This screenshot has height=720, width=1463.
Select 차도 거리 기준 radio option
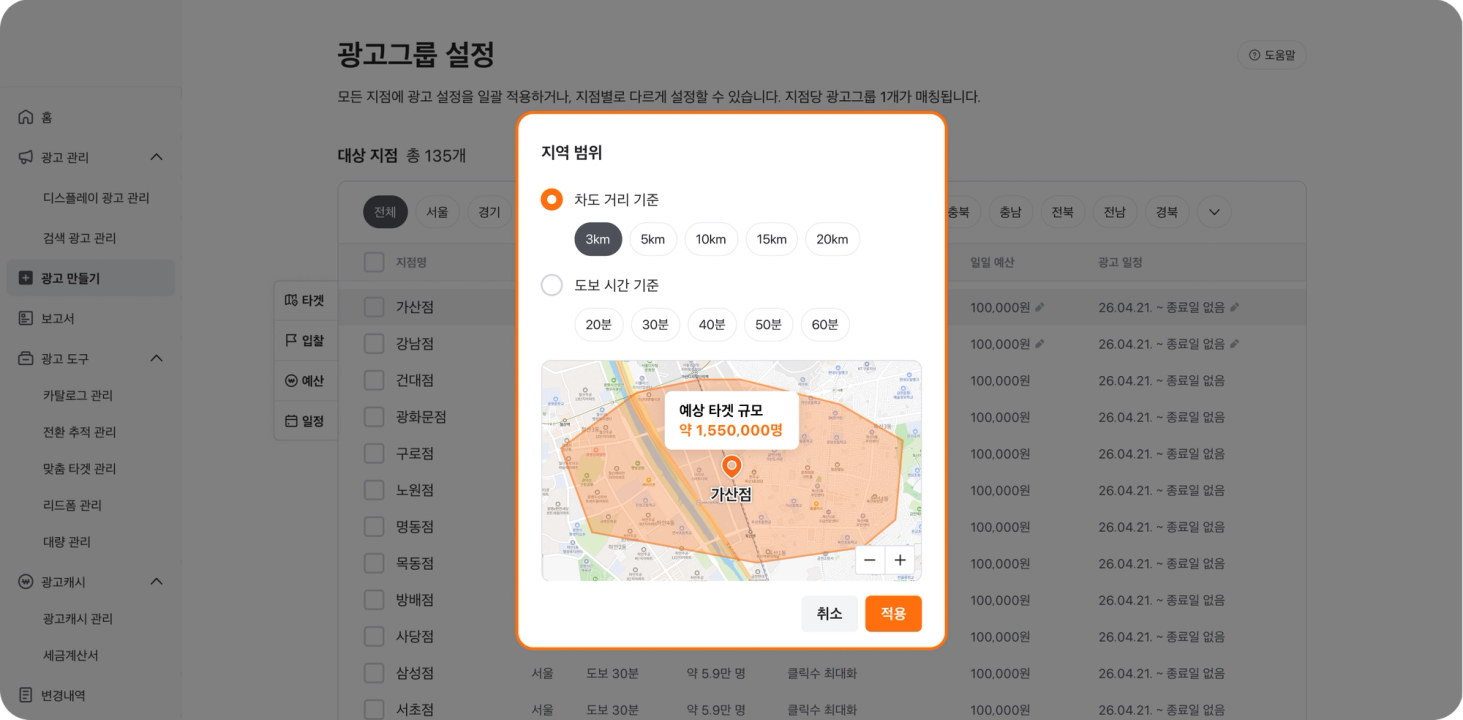click(552, 200)
